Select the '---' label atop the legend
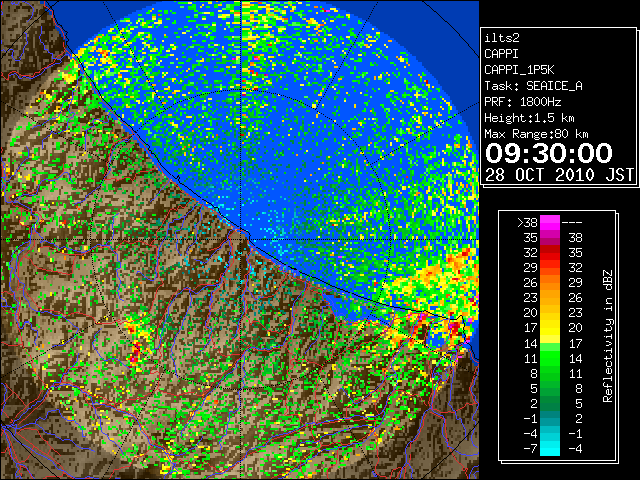 [x=572, y=223]
